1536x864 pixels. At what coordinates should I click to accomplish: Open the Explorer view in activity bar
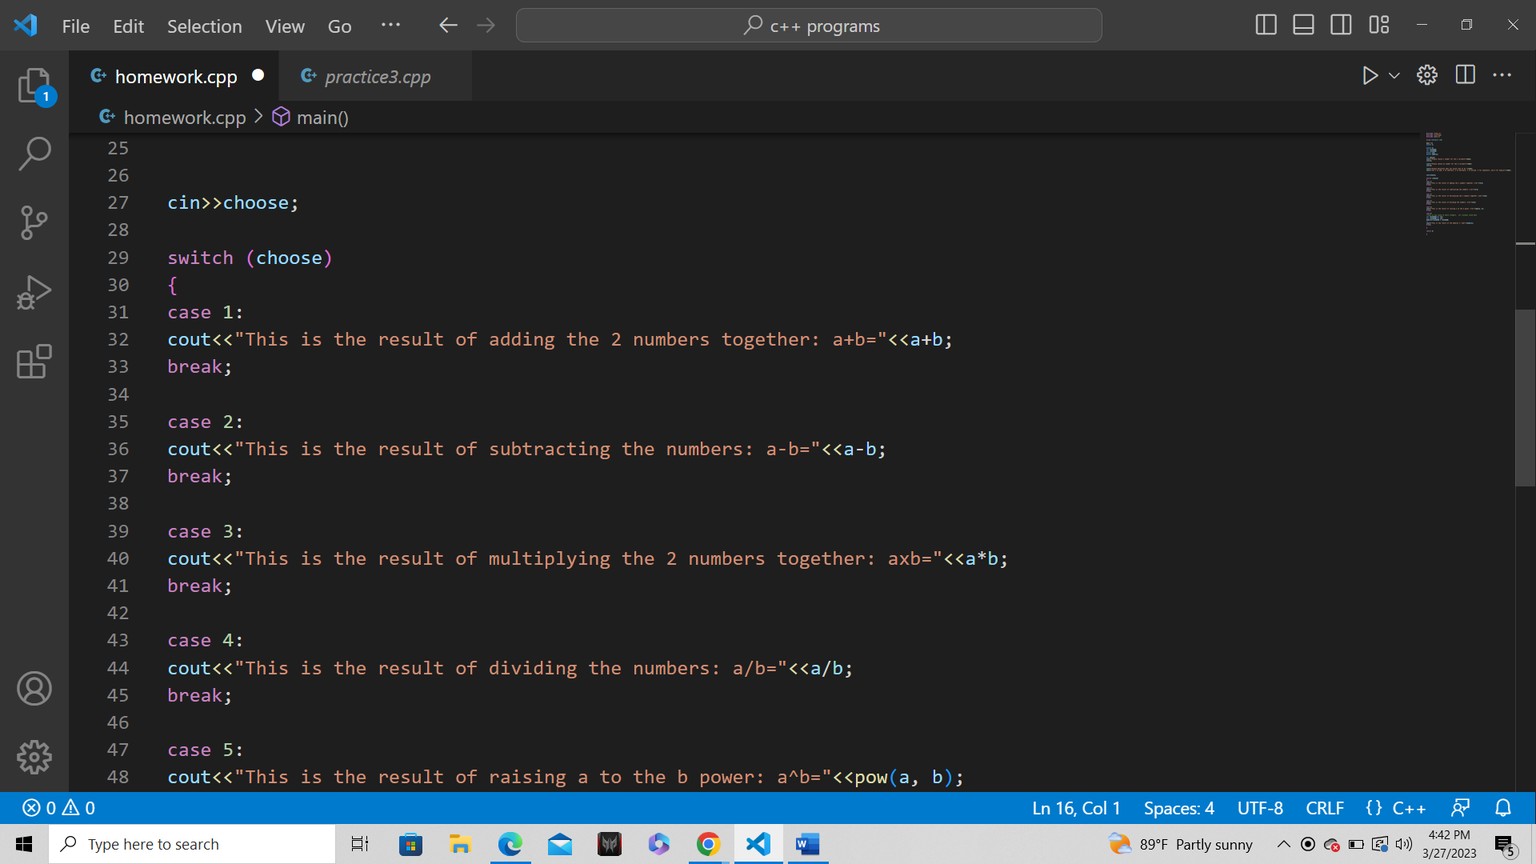[34, 86]
